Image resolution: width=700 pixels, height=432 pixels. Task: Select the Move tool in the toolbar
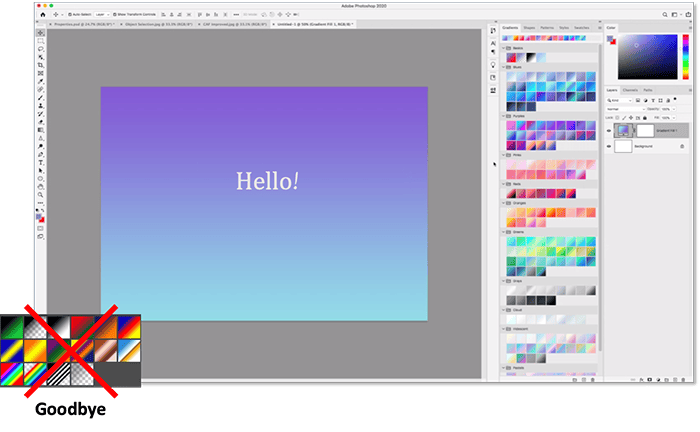pyautogui.click(x=40, y=31)
